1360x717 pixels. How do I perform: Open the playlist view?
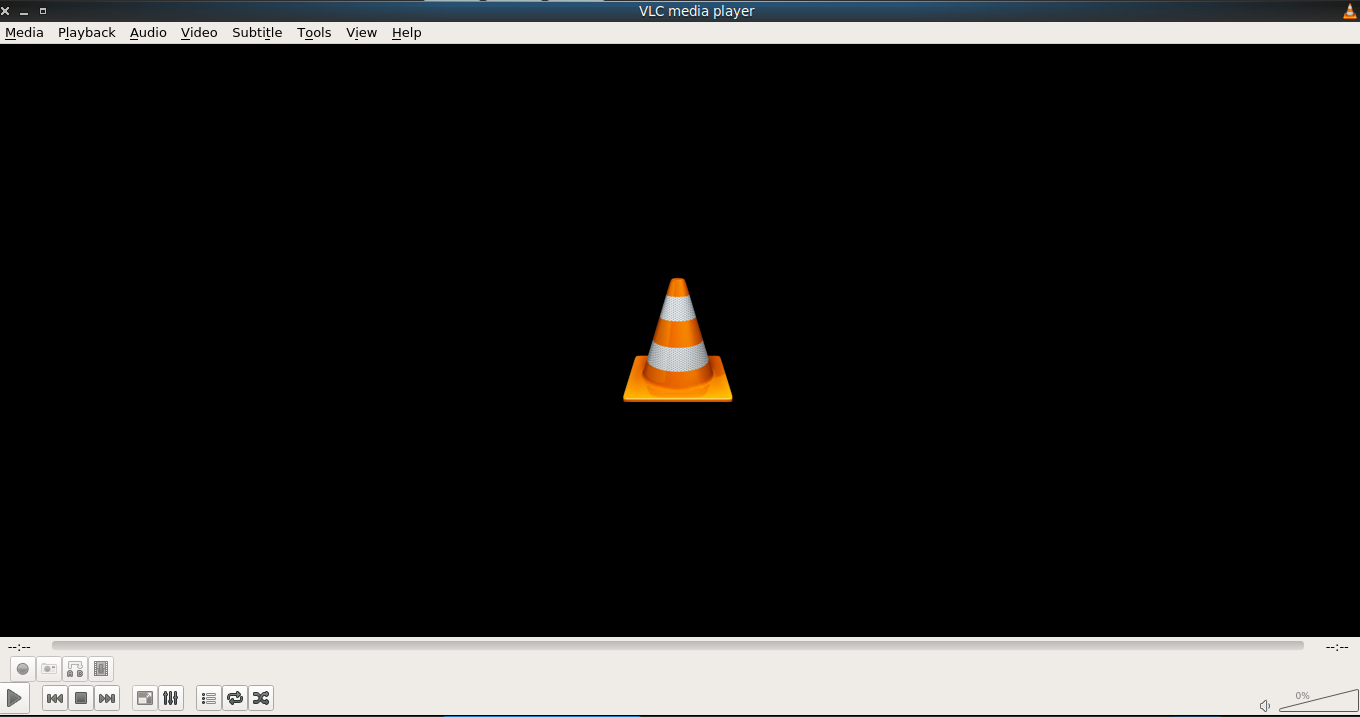click(x=209, y=698)
